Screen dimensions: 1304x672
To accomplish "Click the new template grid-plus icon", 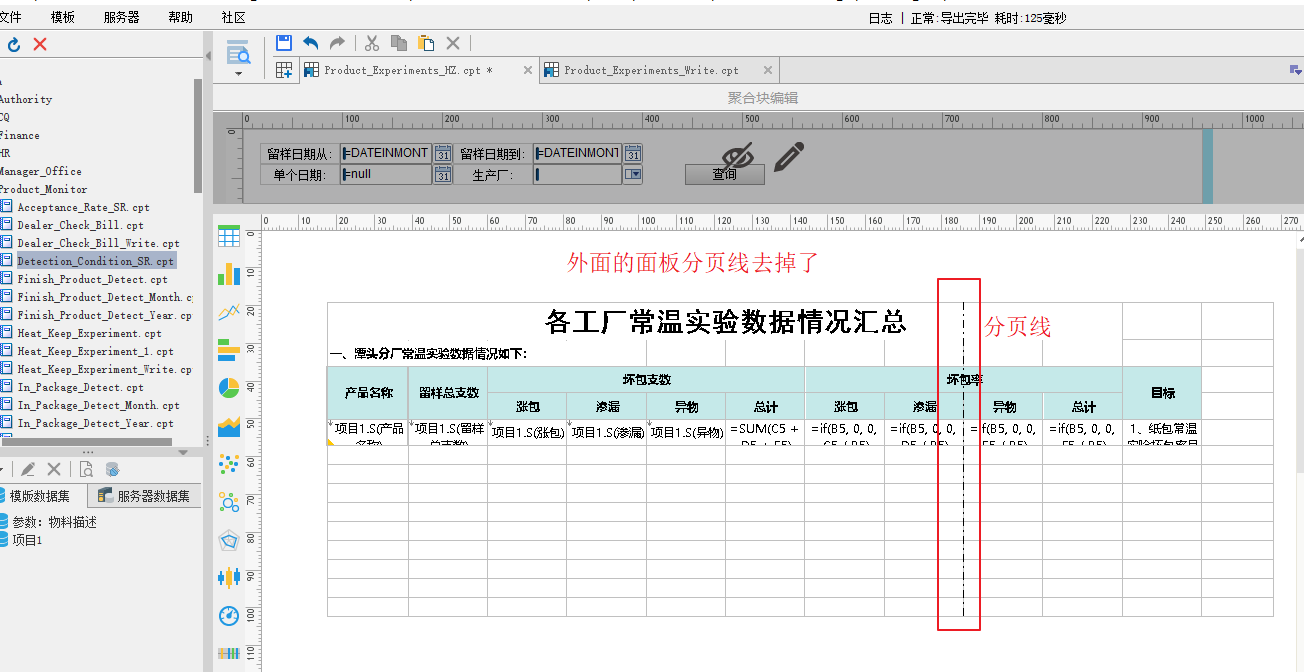I will coord(284,70).
